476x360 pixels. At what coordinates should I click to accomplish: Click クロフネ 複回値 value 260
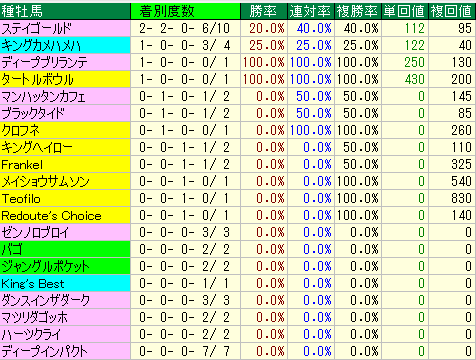pyautogui.click(x=462, y=130)
